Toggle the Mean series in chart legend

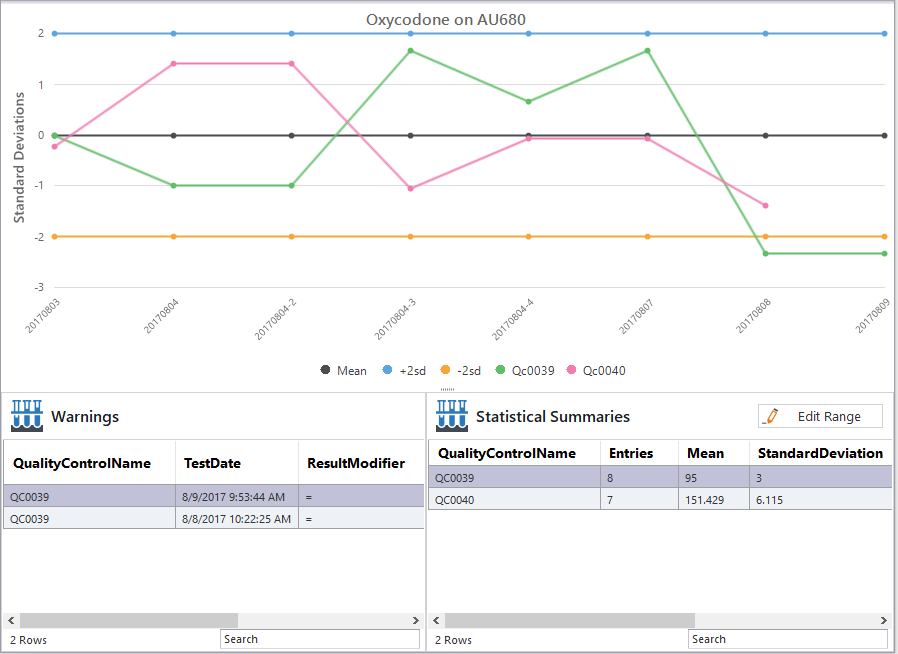click(343, 371)
